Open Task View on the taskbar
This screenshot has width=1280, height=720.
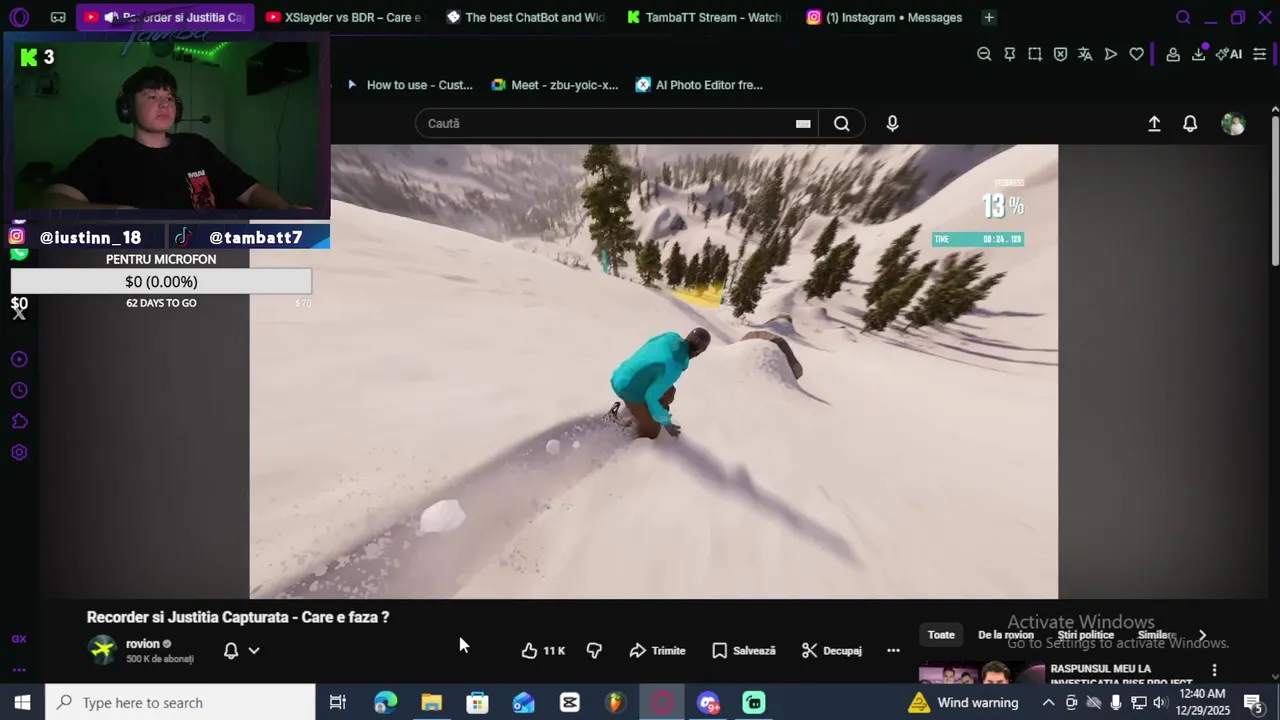tap(338, 702)
